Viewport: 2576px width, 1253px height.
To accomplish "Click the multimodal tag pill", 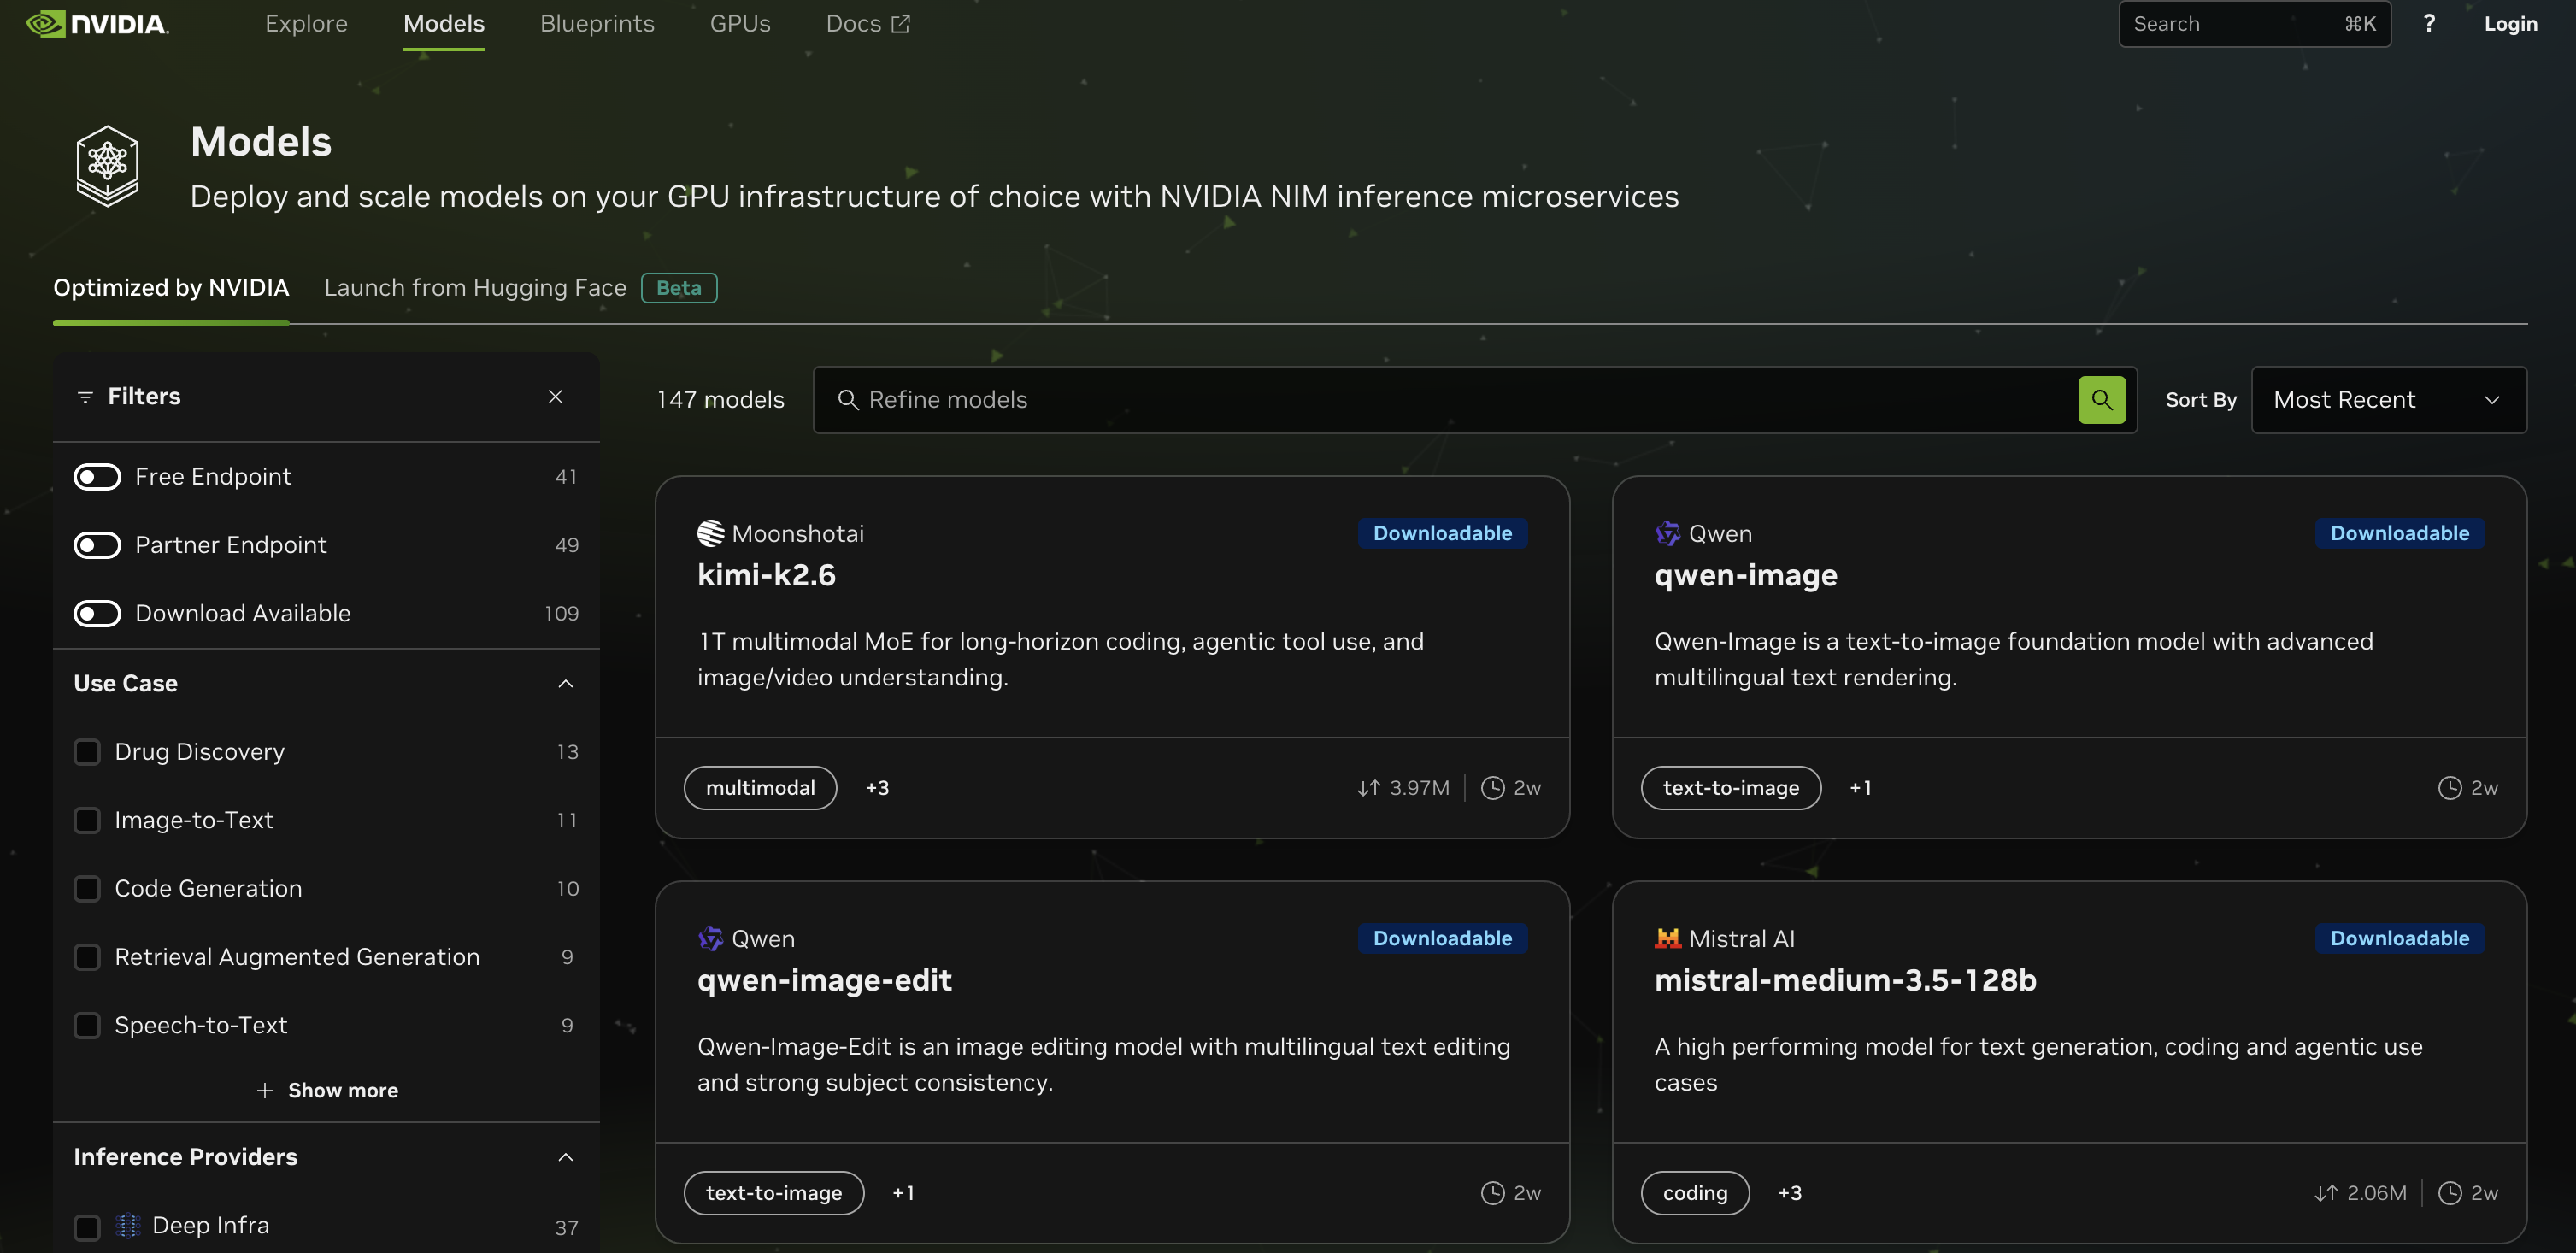I will click(760, 788).
